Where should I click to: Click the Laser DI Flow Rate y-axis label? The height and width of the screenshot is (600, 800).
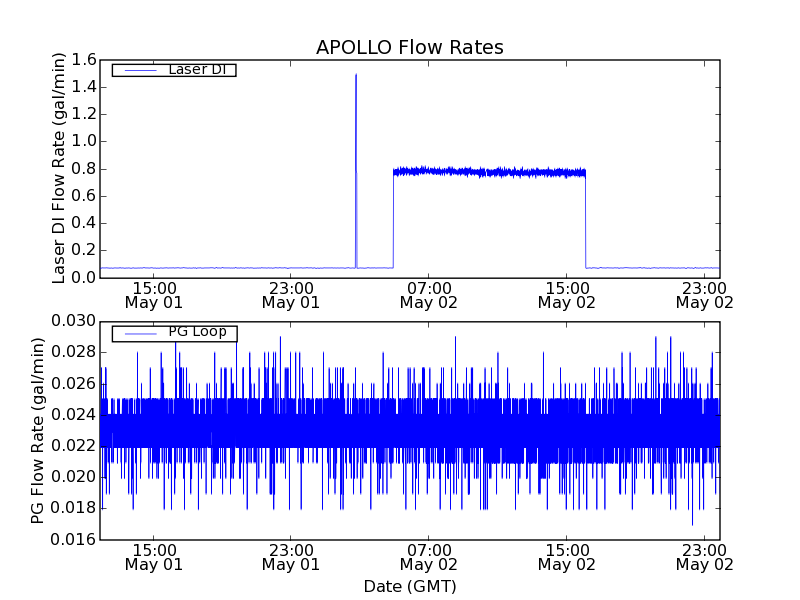pyautogui.click(x=59, y=168)
